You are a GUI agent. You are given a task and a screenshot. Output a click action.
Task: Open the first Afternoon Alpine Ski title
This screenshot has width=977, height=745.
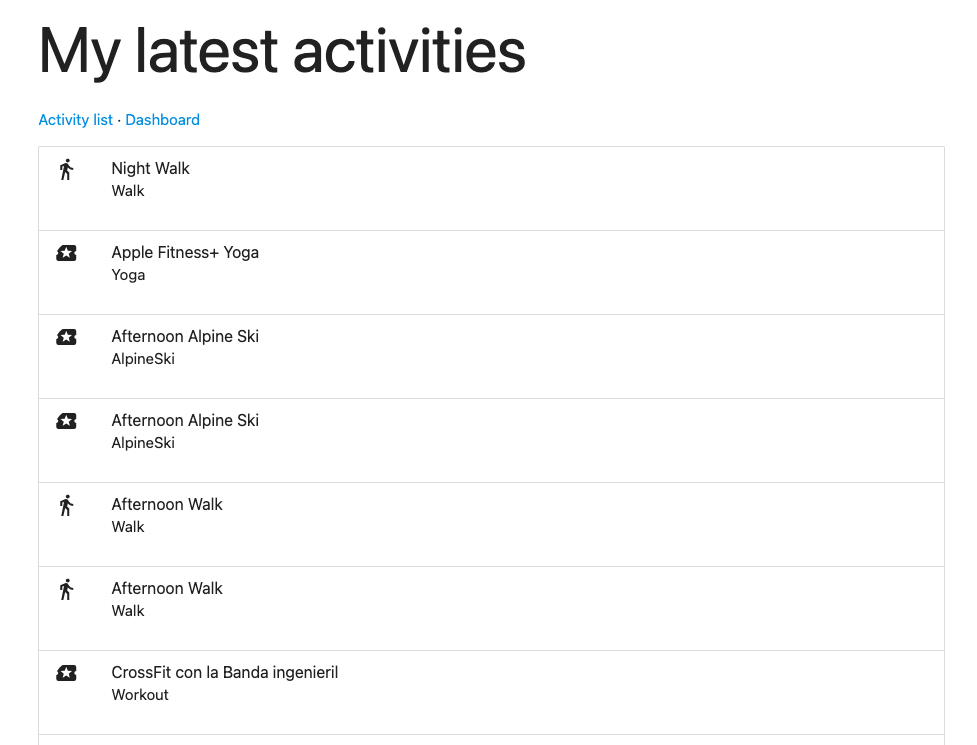coord(185,336)
